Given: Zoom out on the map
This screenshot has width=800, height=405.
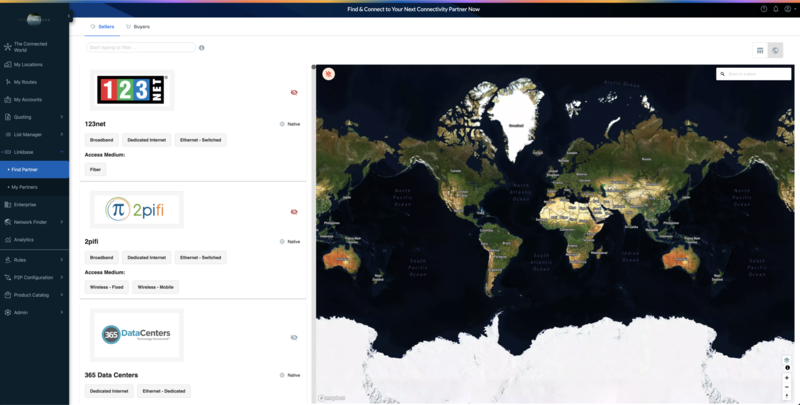Looking at the screenshot, I should click(787, 387).
